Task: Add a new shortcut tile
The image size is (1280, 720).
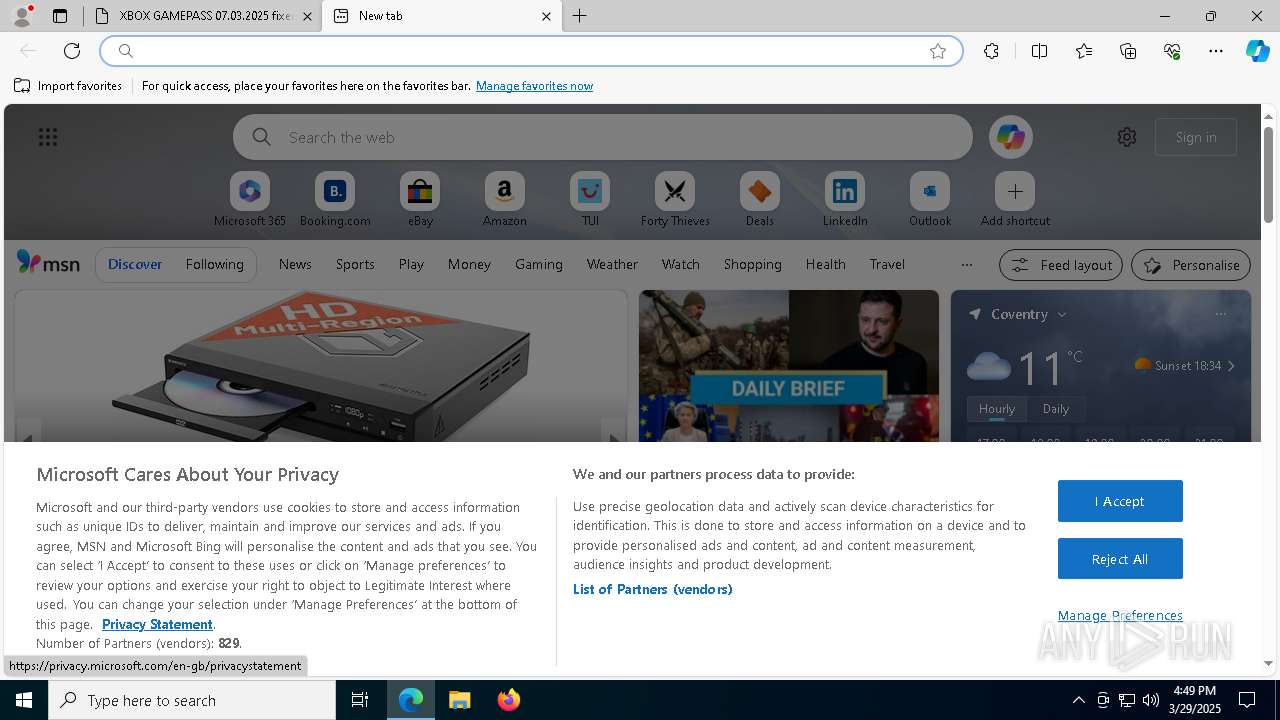Action: click(x=1015, y=200)
